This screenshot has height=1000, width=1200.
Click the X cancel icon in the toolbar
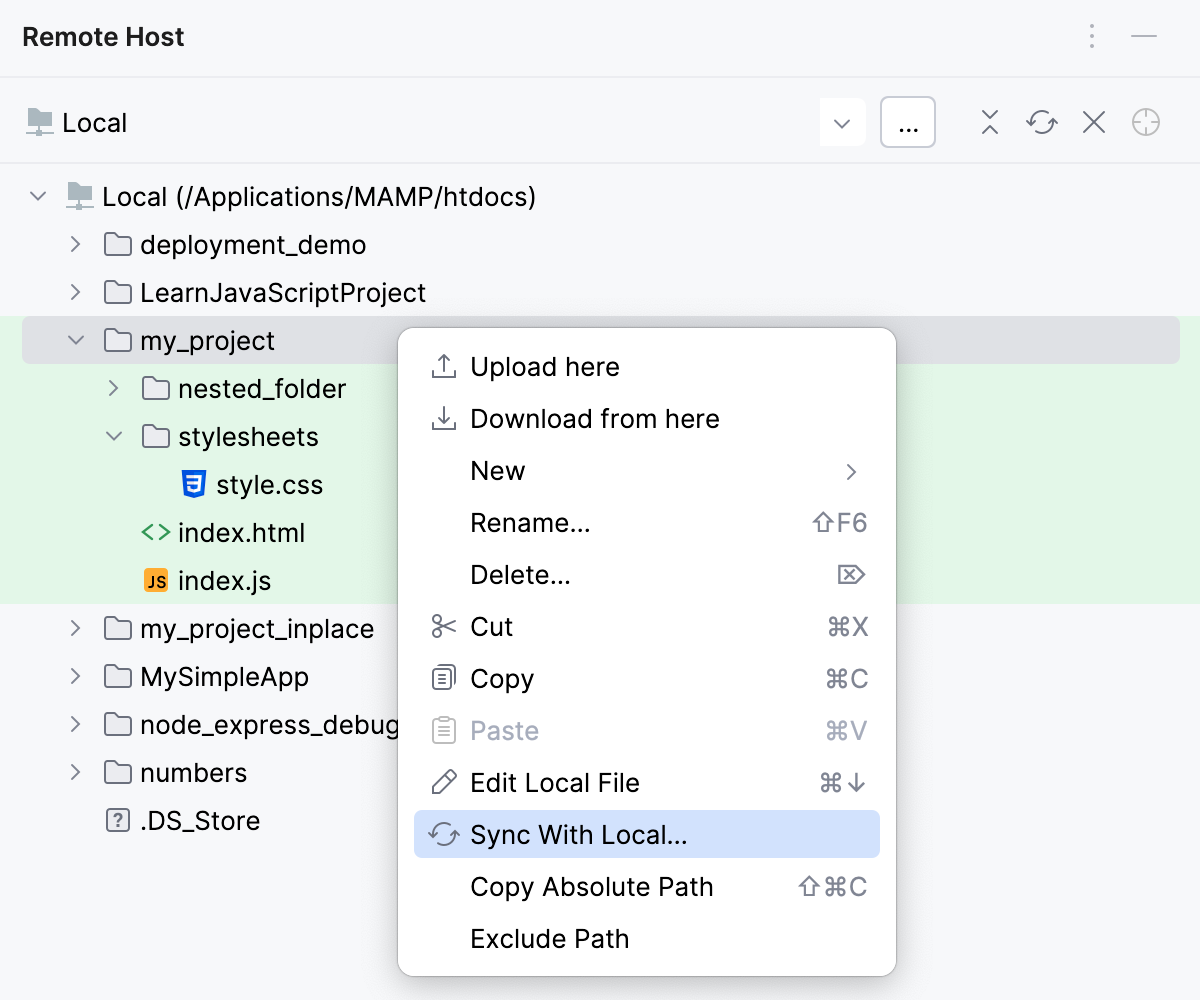pyautogui.click(x=1093, y=122)
